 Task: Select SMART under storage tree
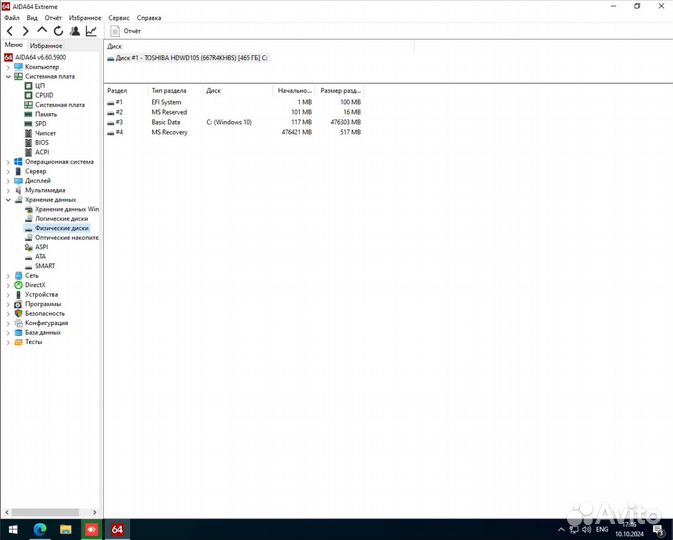[x=45, y=266]
